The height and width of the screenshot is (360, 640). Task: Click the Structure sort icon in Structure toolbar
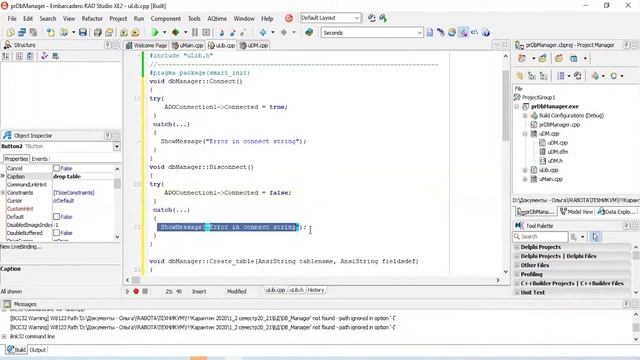(6, 56)
